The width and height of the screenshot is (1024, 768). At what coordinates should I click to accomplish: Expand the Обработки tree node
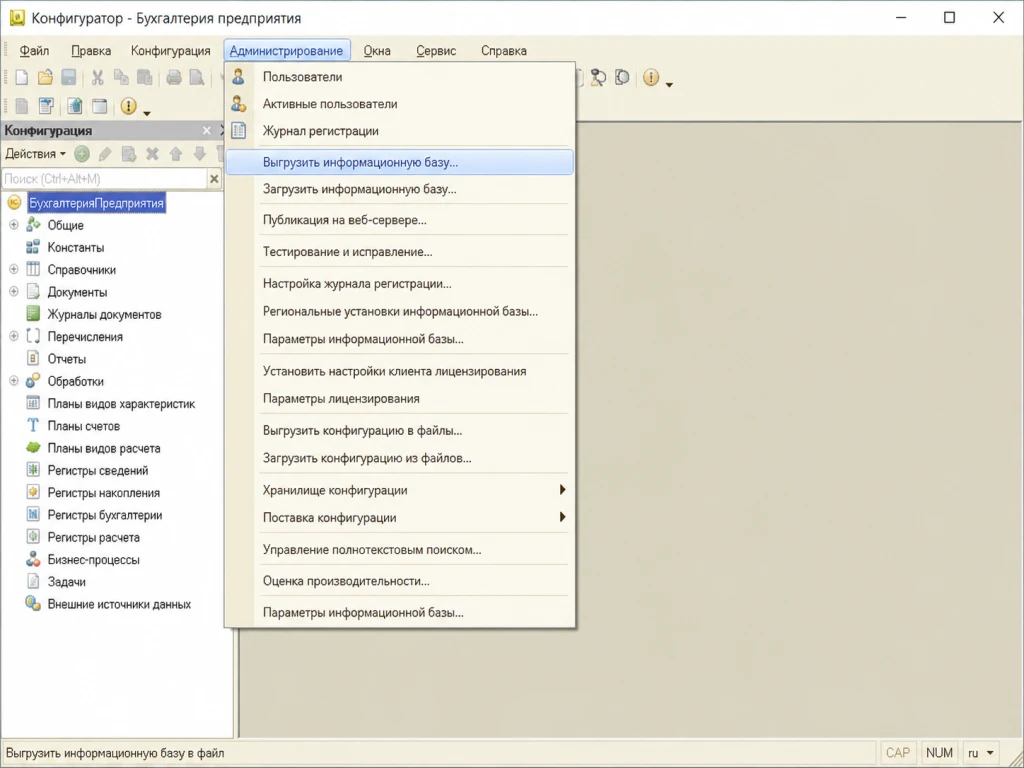14,381
